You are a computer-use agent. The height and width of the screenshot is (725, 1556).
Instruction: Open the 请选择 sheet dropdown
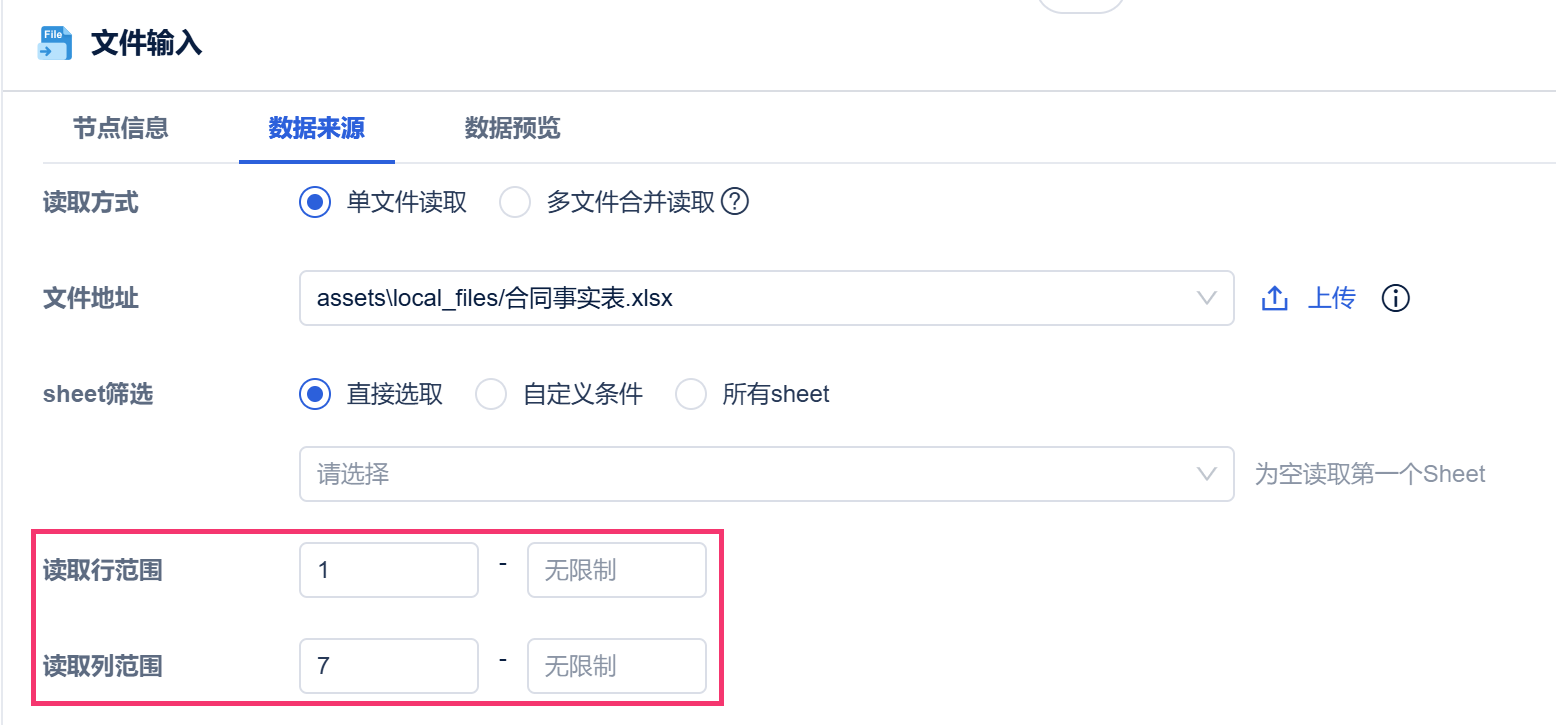coord(766,474)
